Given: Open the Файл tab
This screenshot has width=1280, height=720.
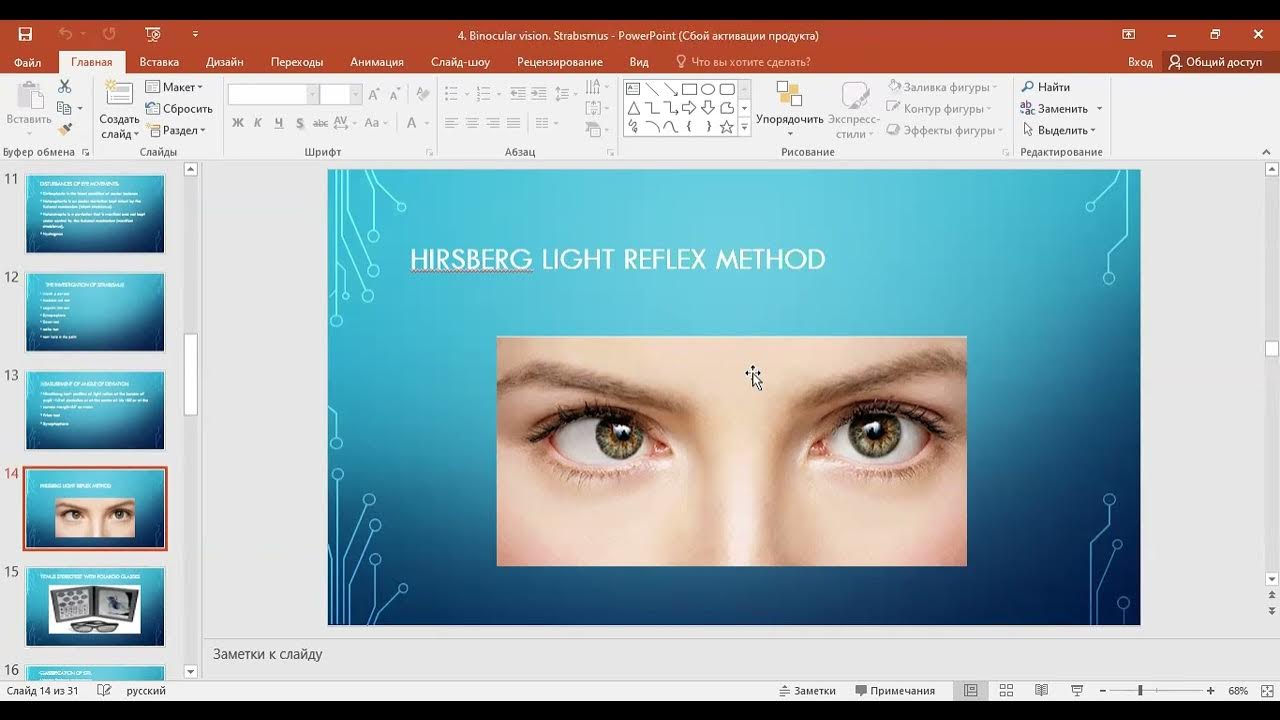Looking at the screenshot, I should click(x=28, y=62).
